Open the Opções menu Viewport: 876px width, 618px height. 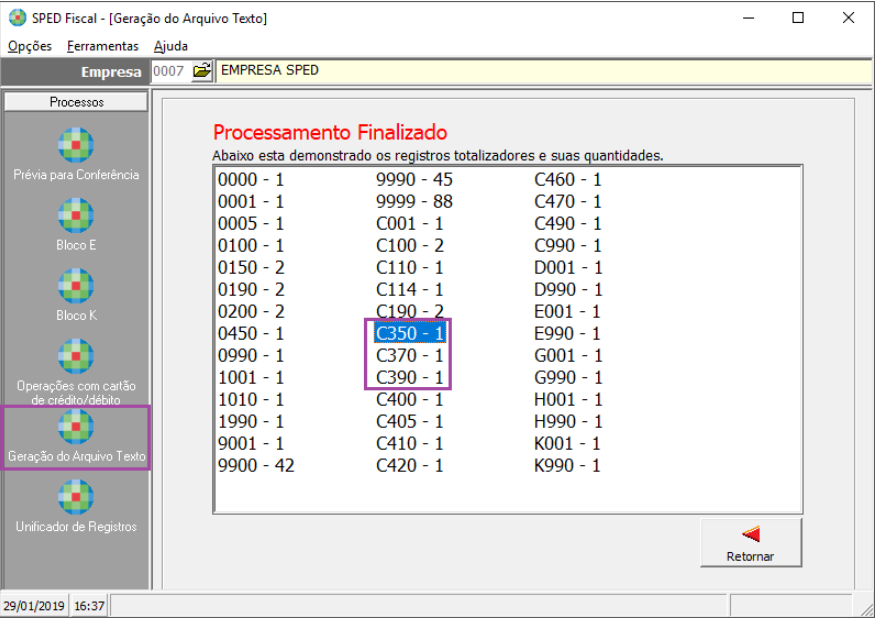[x=29, y=46]
